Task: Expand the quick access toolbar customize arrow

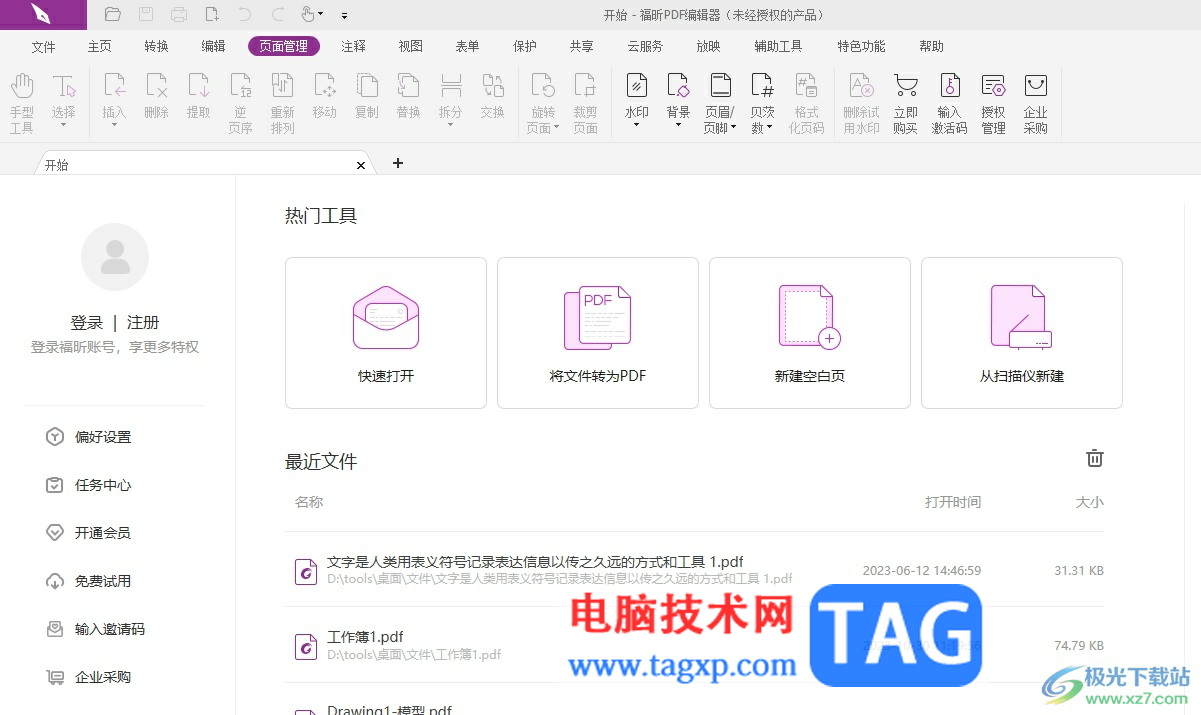Action: [344, 15]
